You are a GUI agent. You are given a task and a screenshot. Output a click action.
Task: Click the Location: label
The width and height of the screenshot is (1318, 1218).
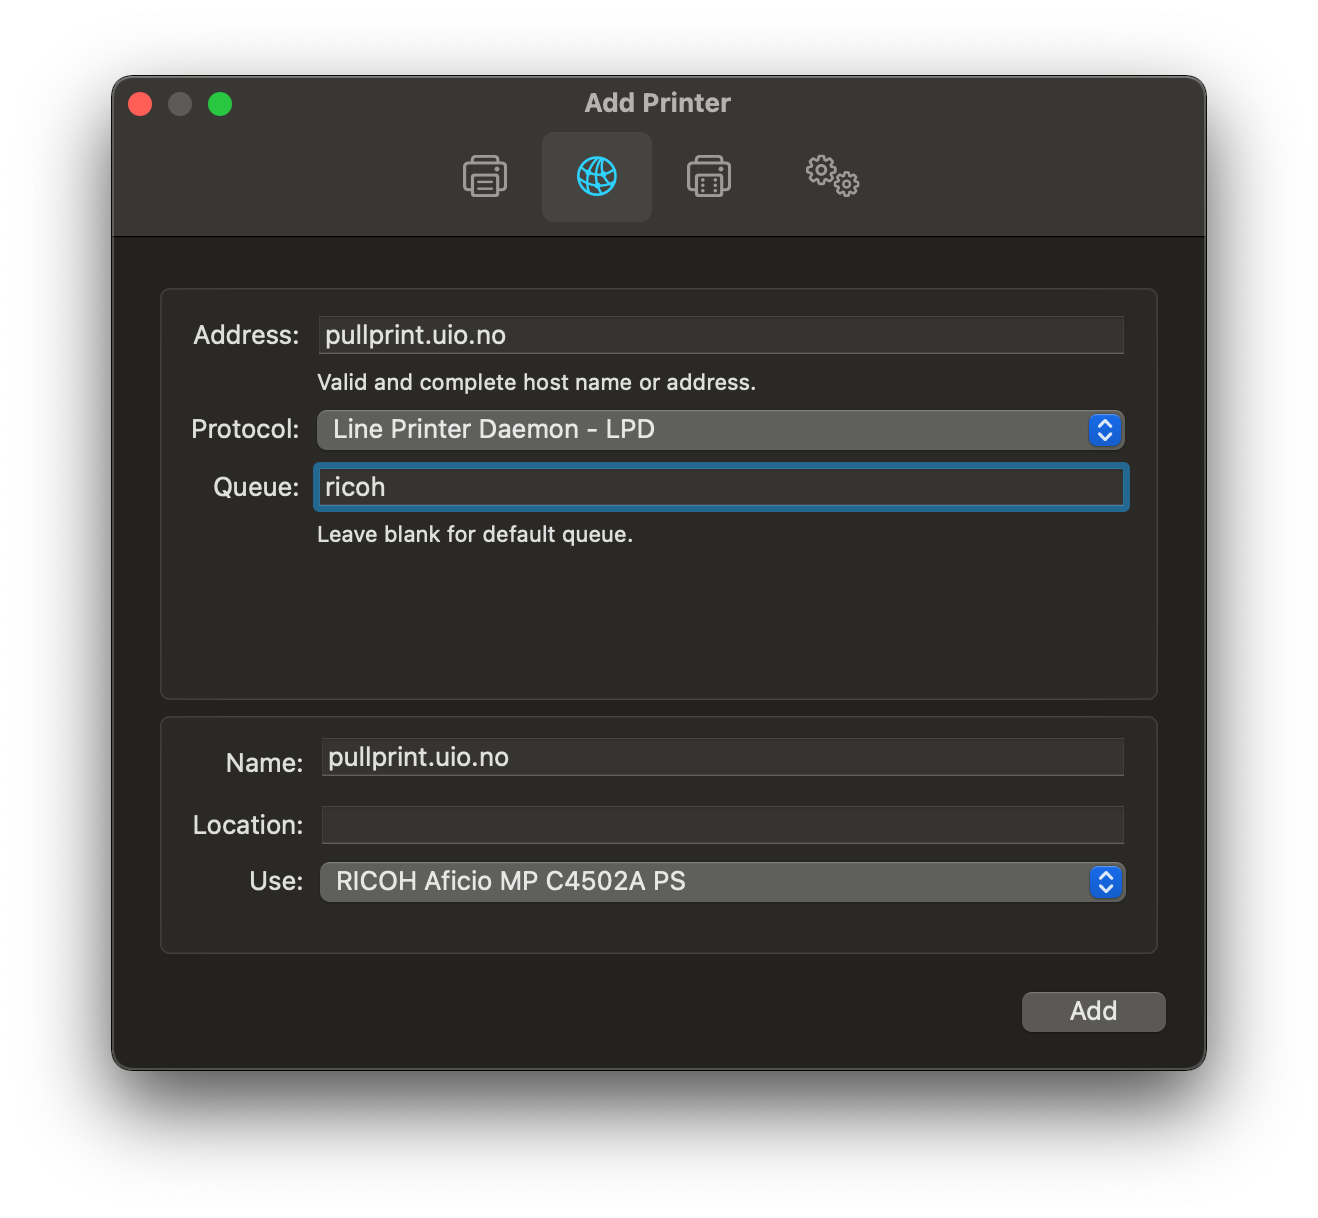[x=248, y=825]
